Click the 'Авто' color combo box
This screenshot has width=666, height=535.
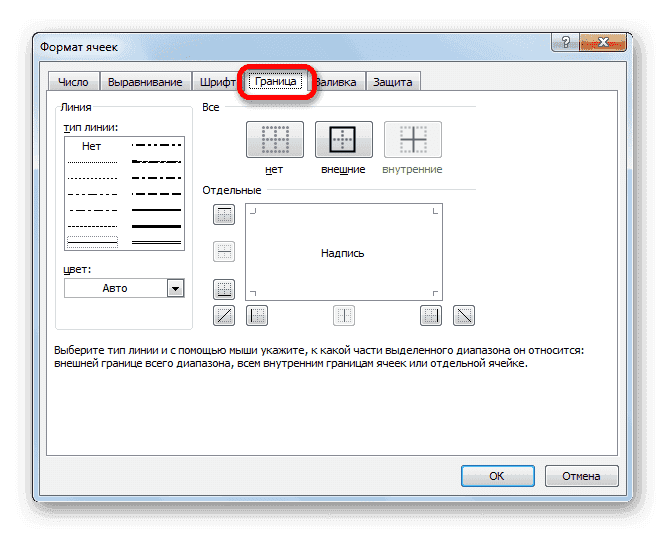tap(115, 288)
